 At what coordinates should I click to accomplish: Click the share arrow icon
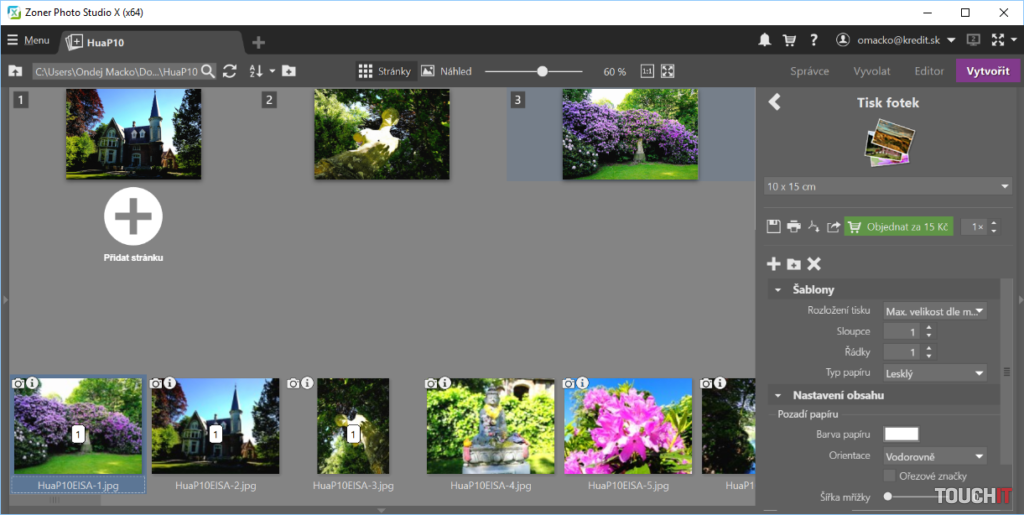pyautogui.click(x=833, y=227)
